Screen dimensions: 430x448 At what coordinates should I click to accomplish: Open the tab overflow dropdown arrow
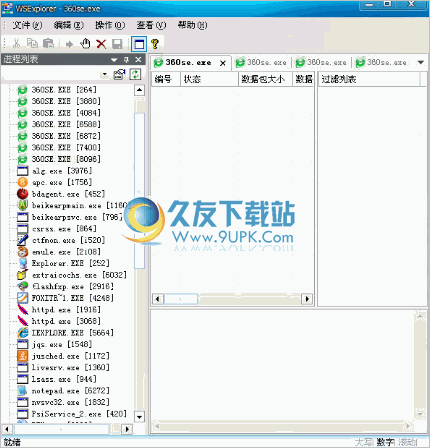click(421, 63)
